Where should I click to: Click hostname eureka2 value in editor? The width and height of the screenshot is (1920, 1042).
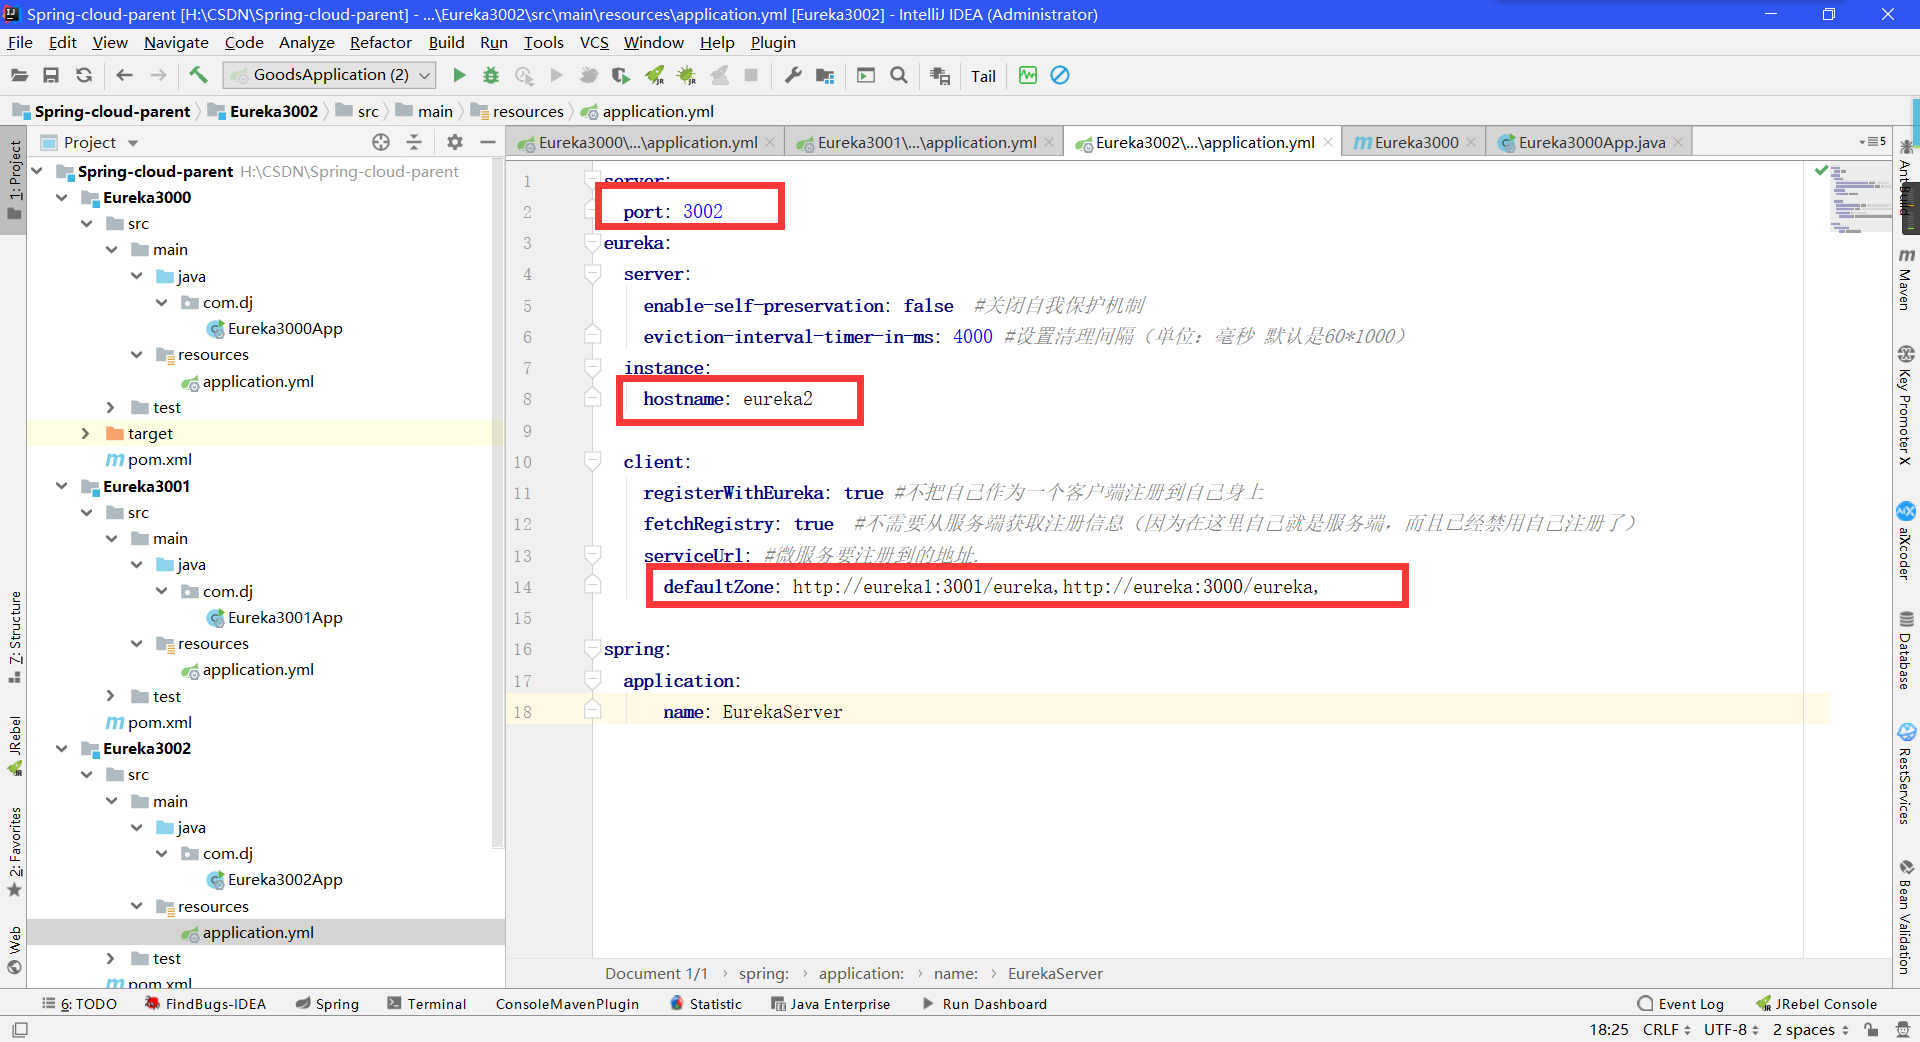point(777,399)
